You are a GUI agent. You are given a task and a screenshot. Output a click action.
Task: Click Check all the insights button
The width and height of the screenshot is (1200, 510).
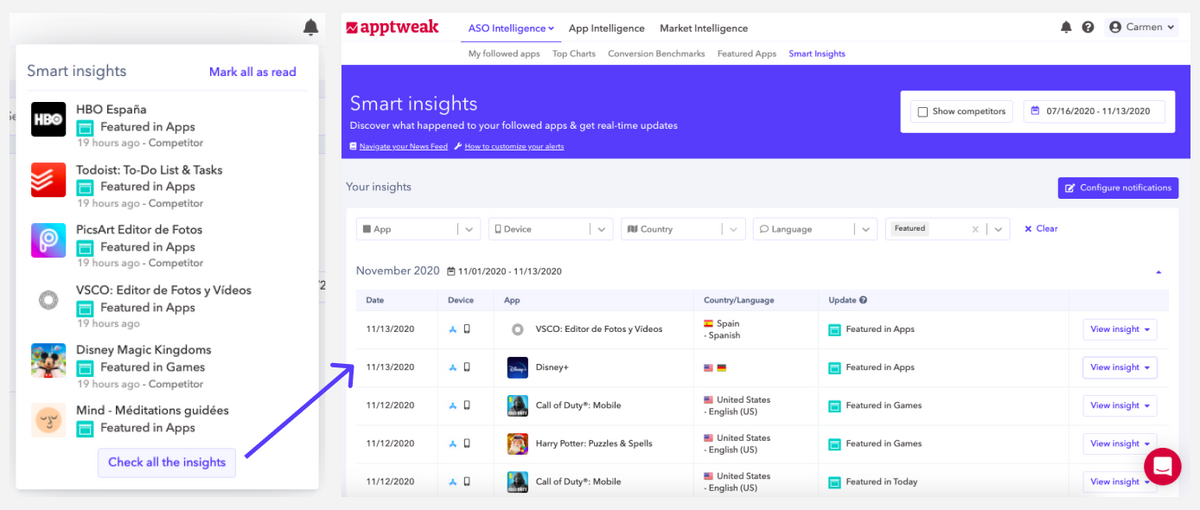[167, 462]
